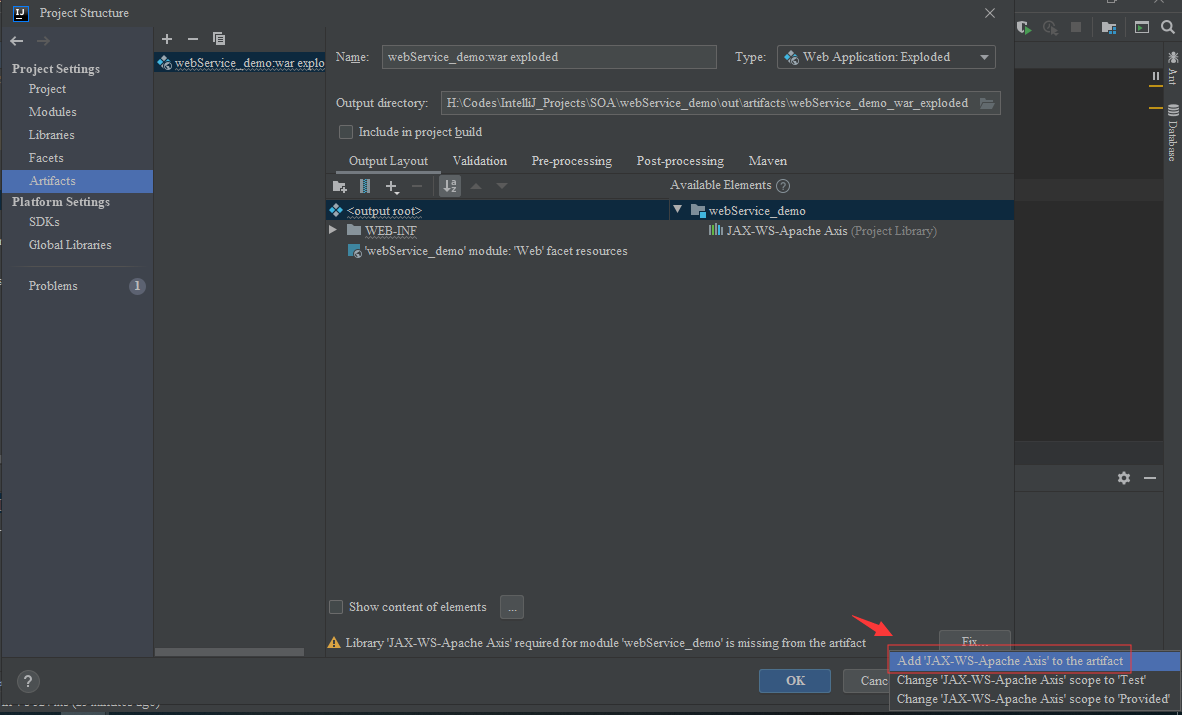1182x715 pixels.
Task: Click the back navigation arrow
Action: [17, 41]
